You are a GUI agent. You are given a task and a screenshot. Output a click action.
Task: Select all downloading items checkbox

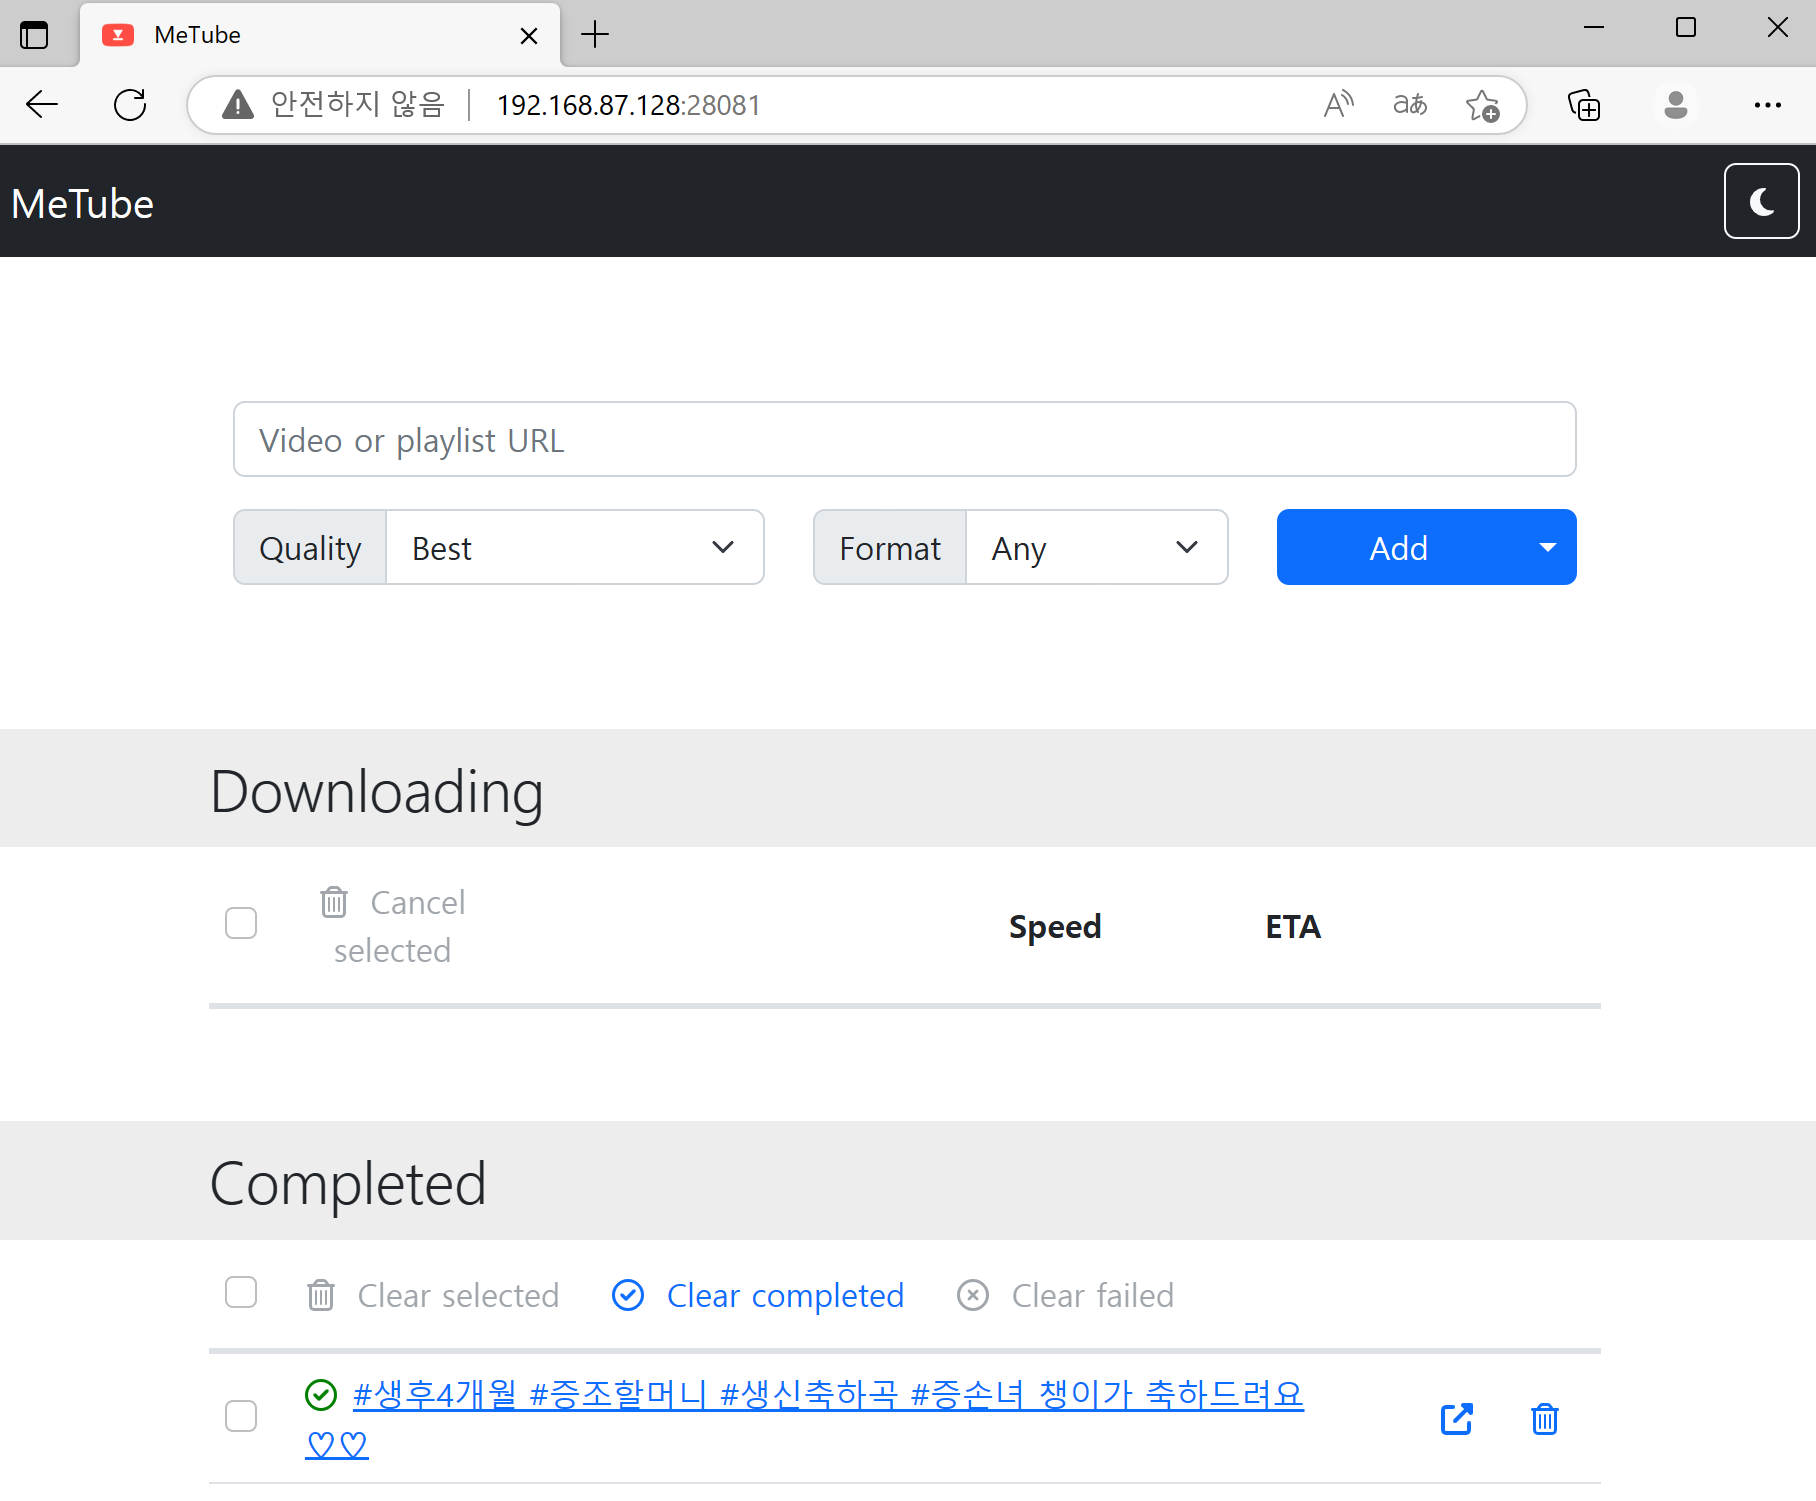click(x=241, y=922)
